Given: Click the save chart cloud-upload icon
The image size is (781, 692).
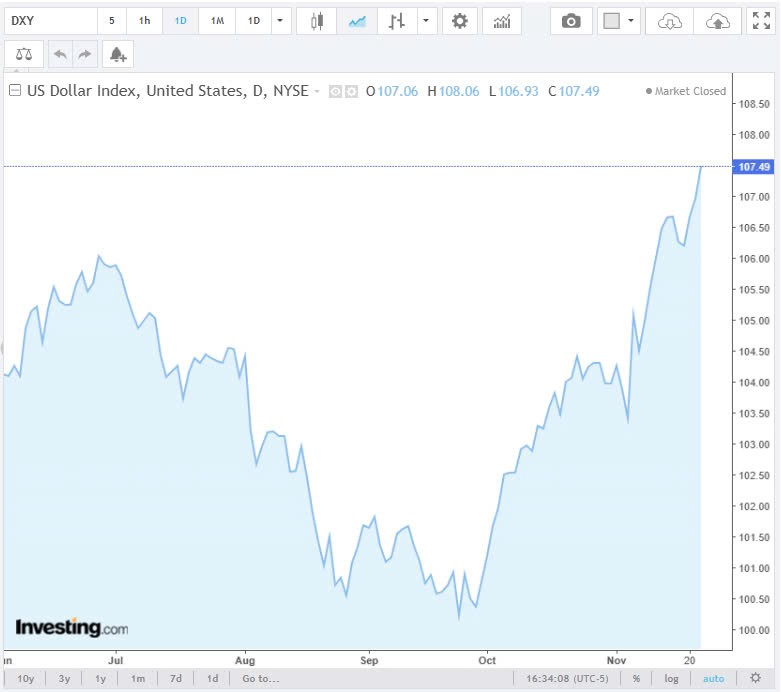Looking at the screenshot, I should (717, 21).
